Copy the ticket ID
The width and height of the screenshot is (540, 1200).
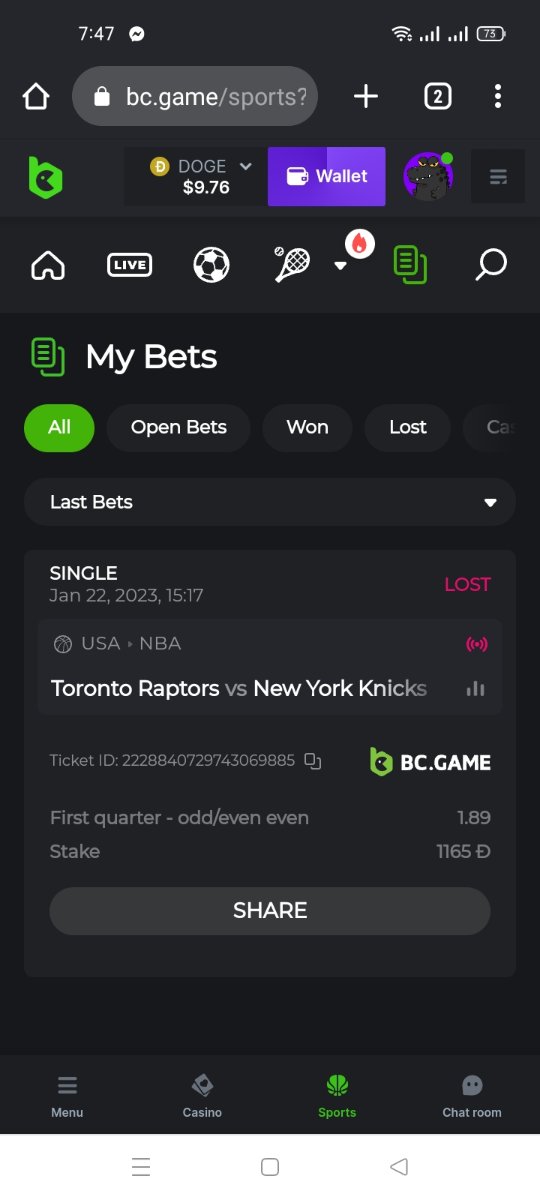313,761
